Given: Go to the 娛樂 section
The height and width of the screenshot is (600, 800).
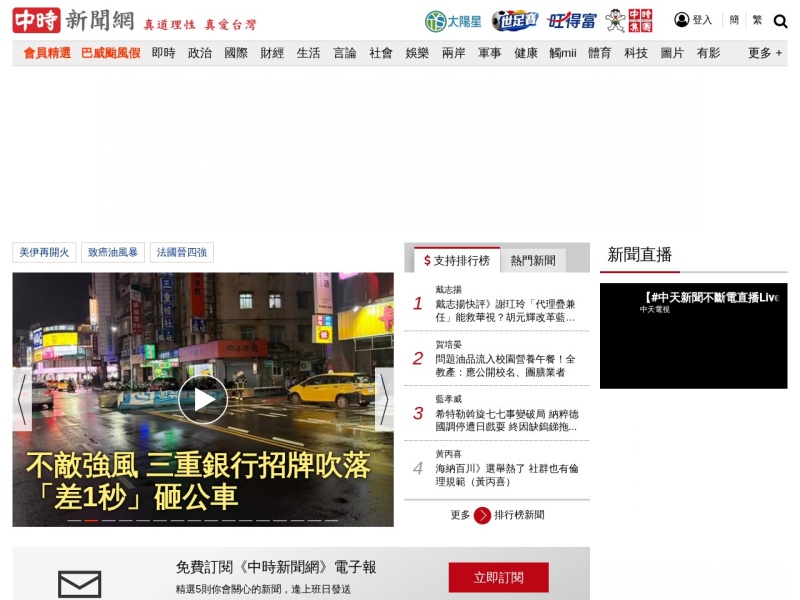Looking at the screenshot, I should (417, 53).
